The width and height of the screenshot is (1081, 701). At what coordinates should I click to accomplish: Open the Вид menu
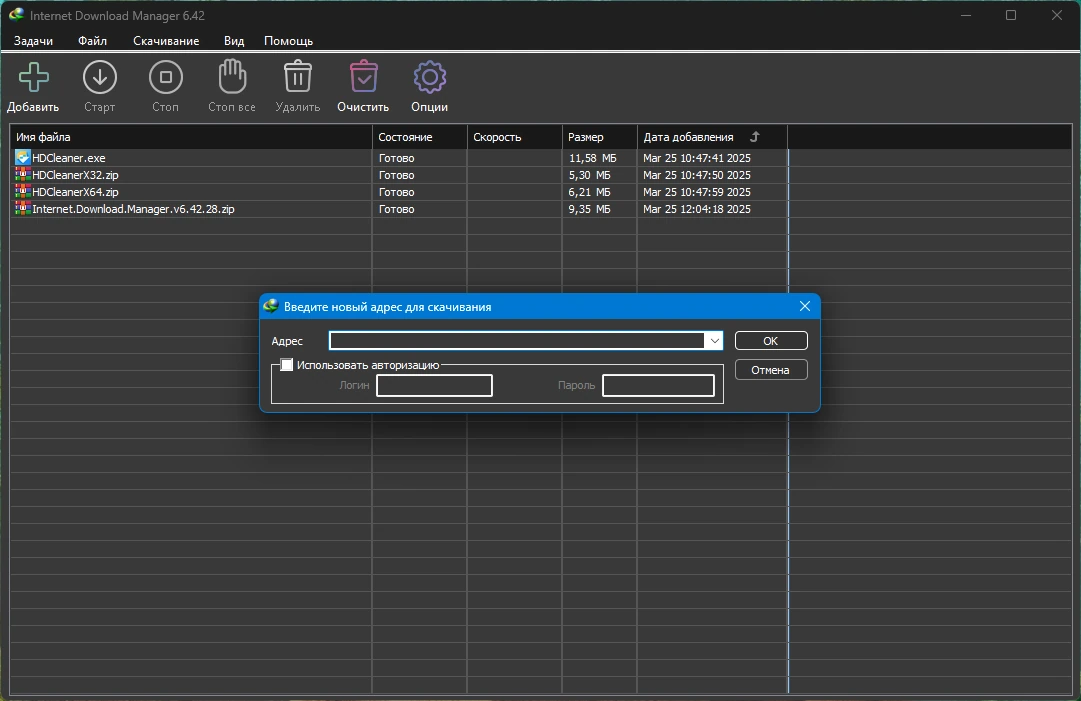[x=234, y=41]
